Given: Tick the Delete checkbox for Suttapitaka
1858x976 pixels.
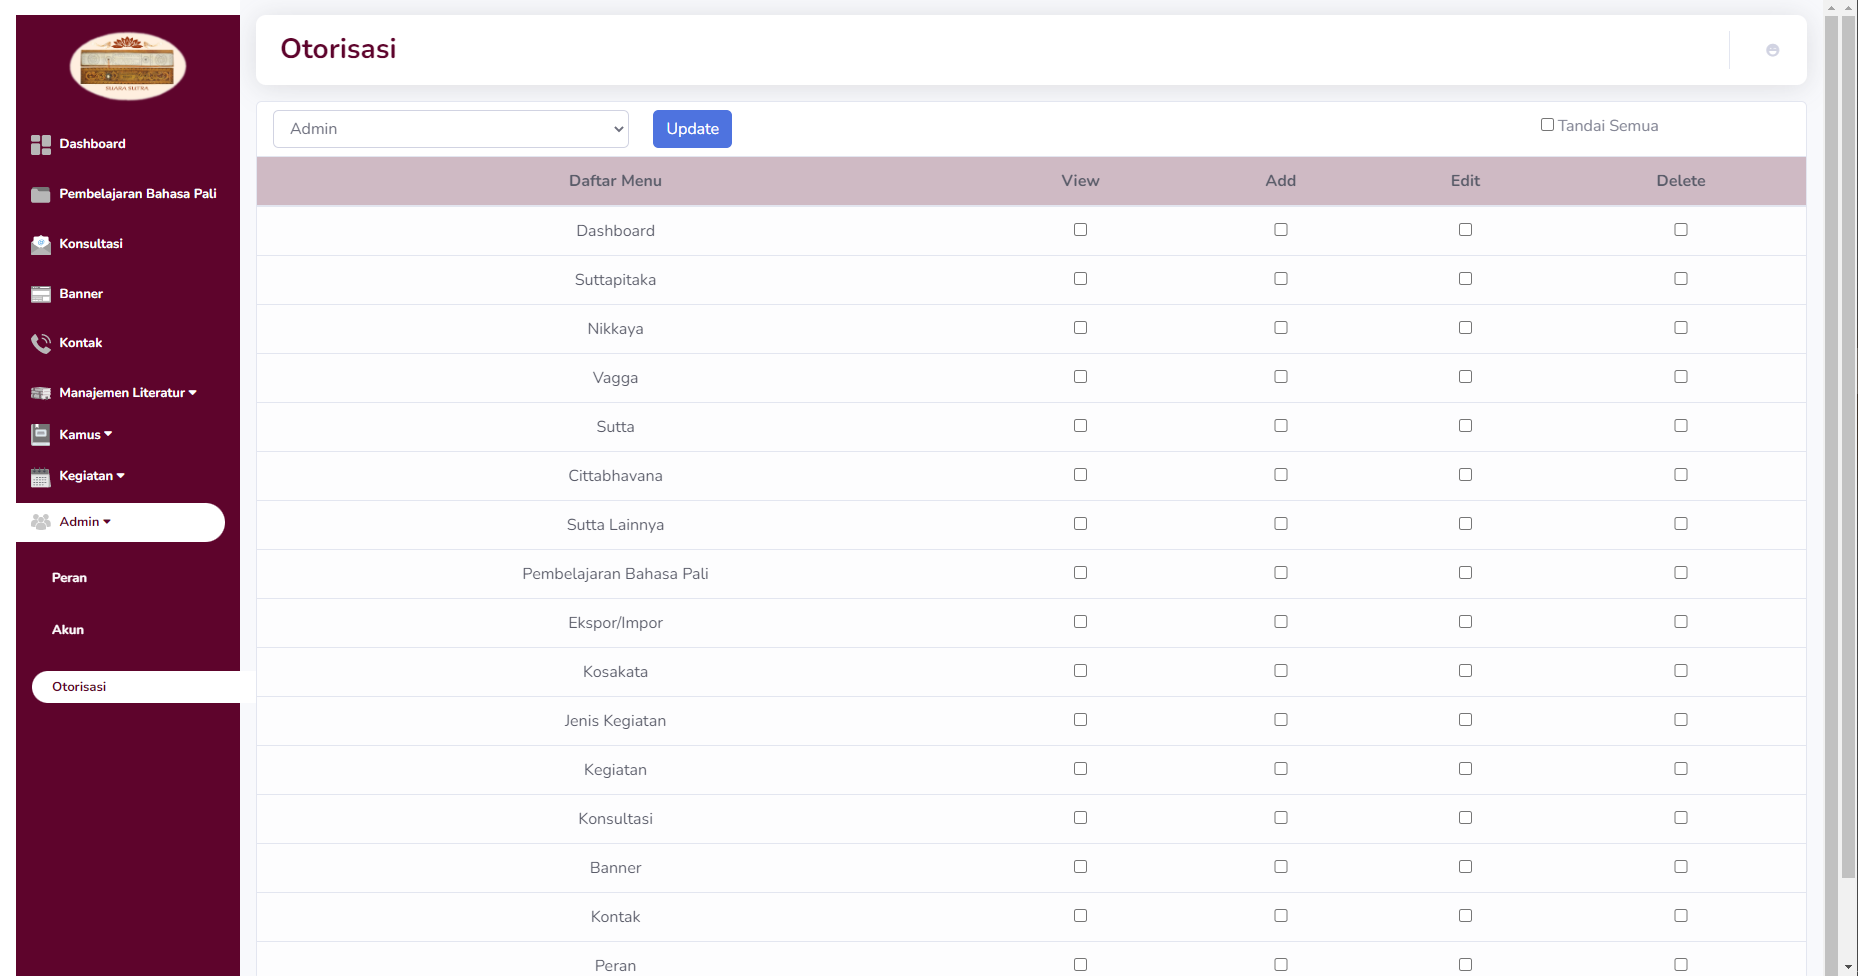Looking at the screenshot, I should [1680, 279].
